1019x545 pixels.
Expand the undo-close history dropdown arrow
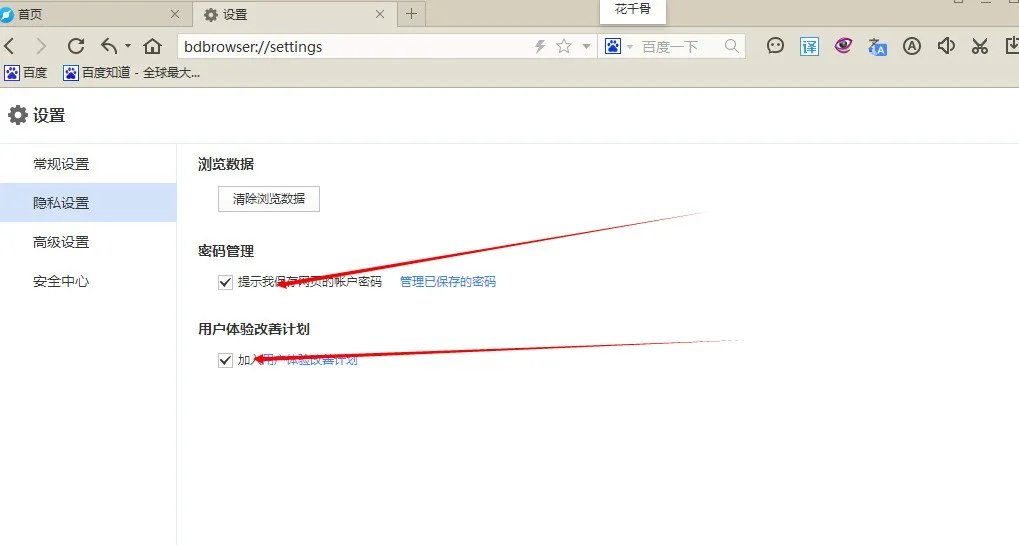click(128, 47)
